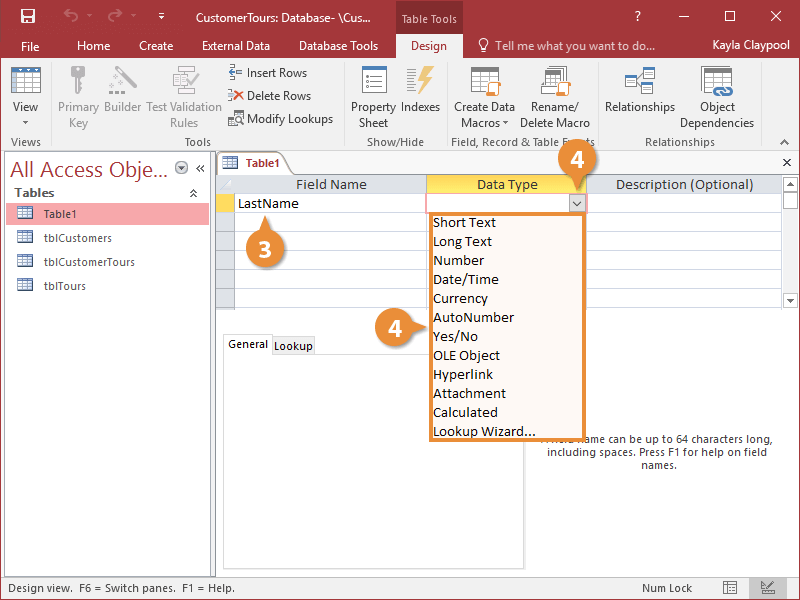This screenshot has width=800, height=600.
Task: Open the File menu
Action: coord(30,46)
